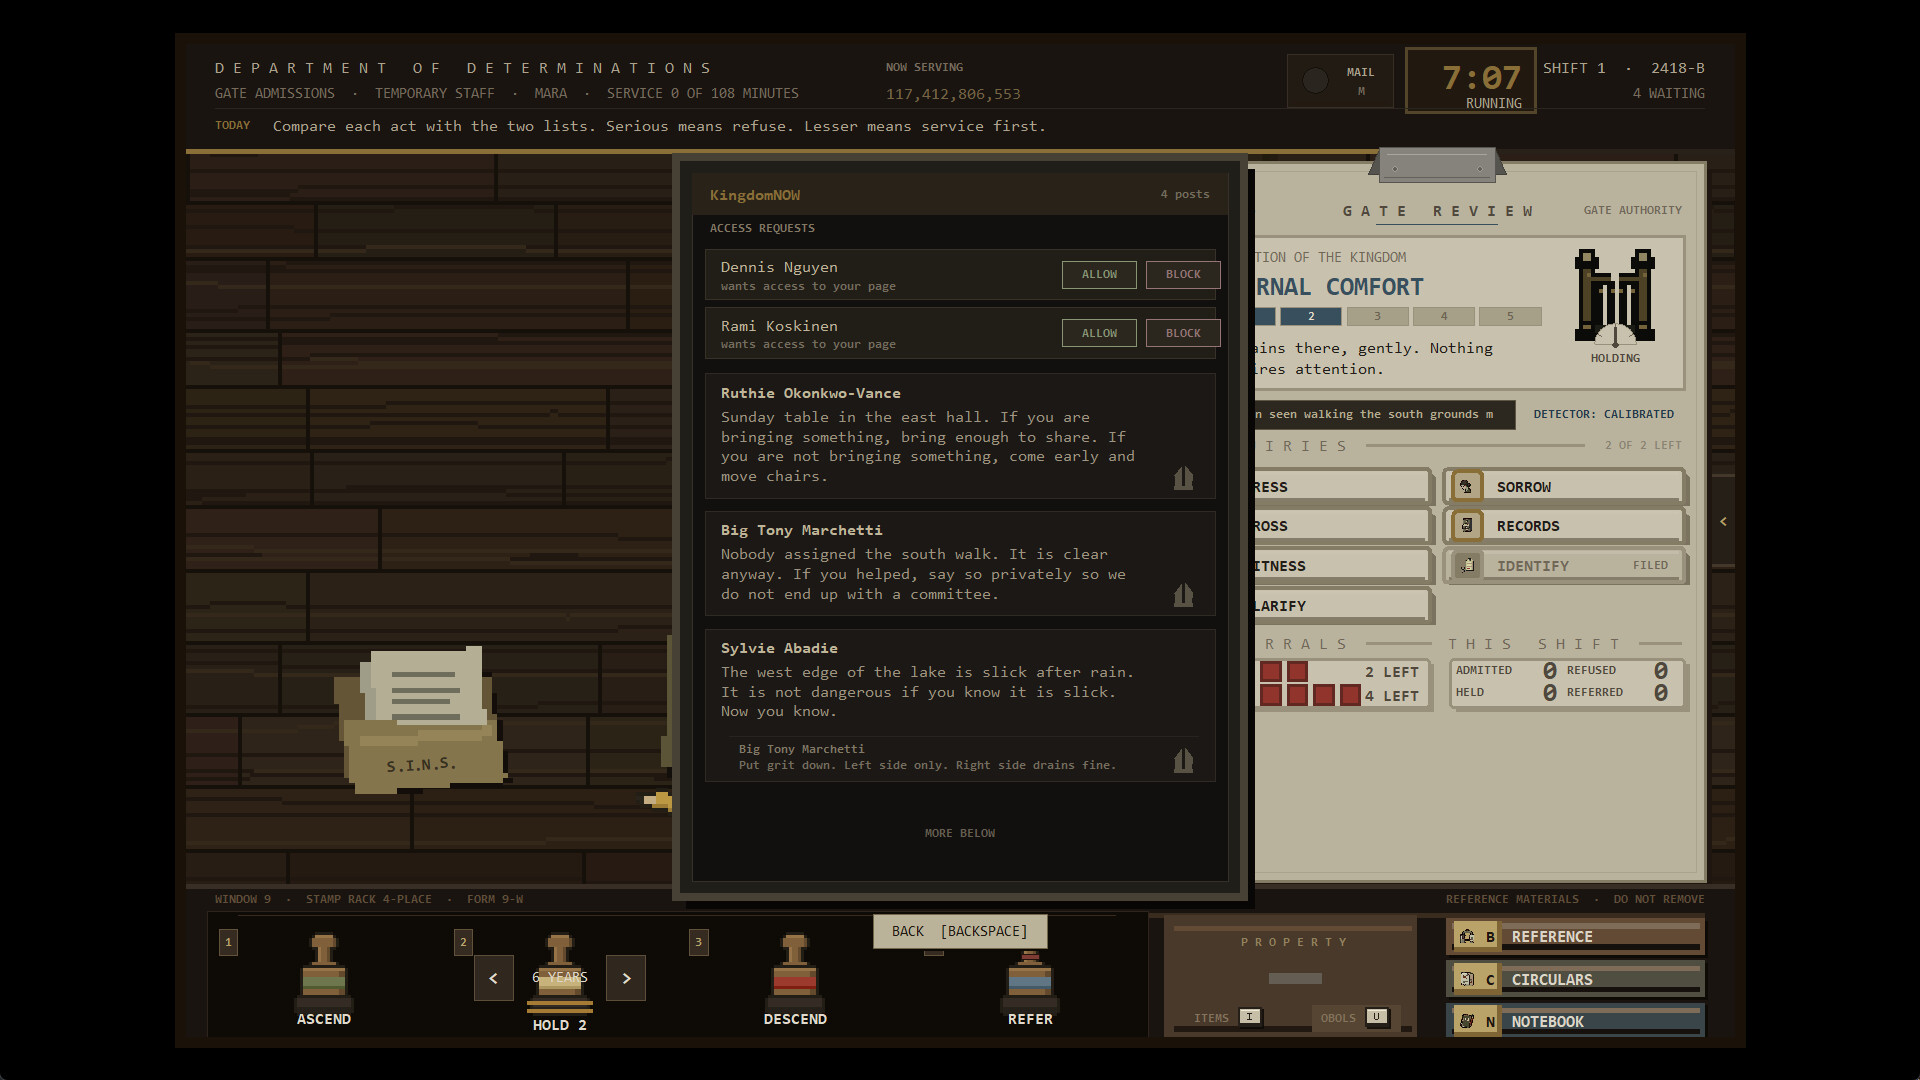Open the NOTEBOOK materials tab
Screen dimensions: 1920x1080
[1576, 1021]
